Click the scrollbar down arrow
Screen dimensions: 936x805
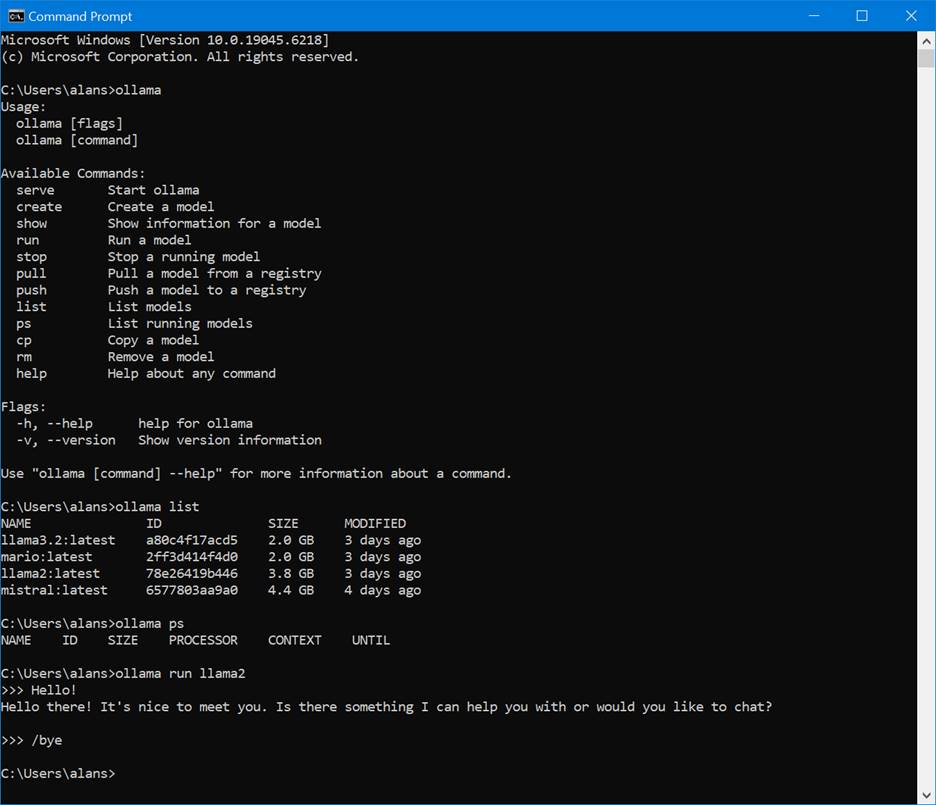(x=926, y=791)
